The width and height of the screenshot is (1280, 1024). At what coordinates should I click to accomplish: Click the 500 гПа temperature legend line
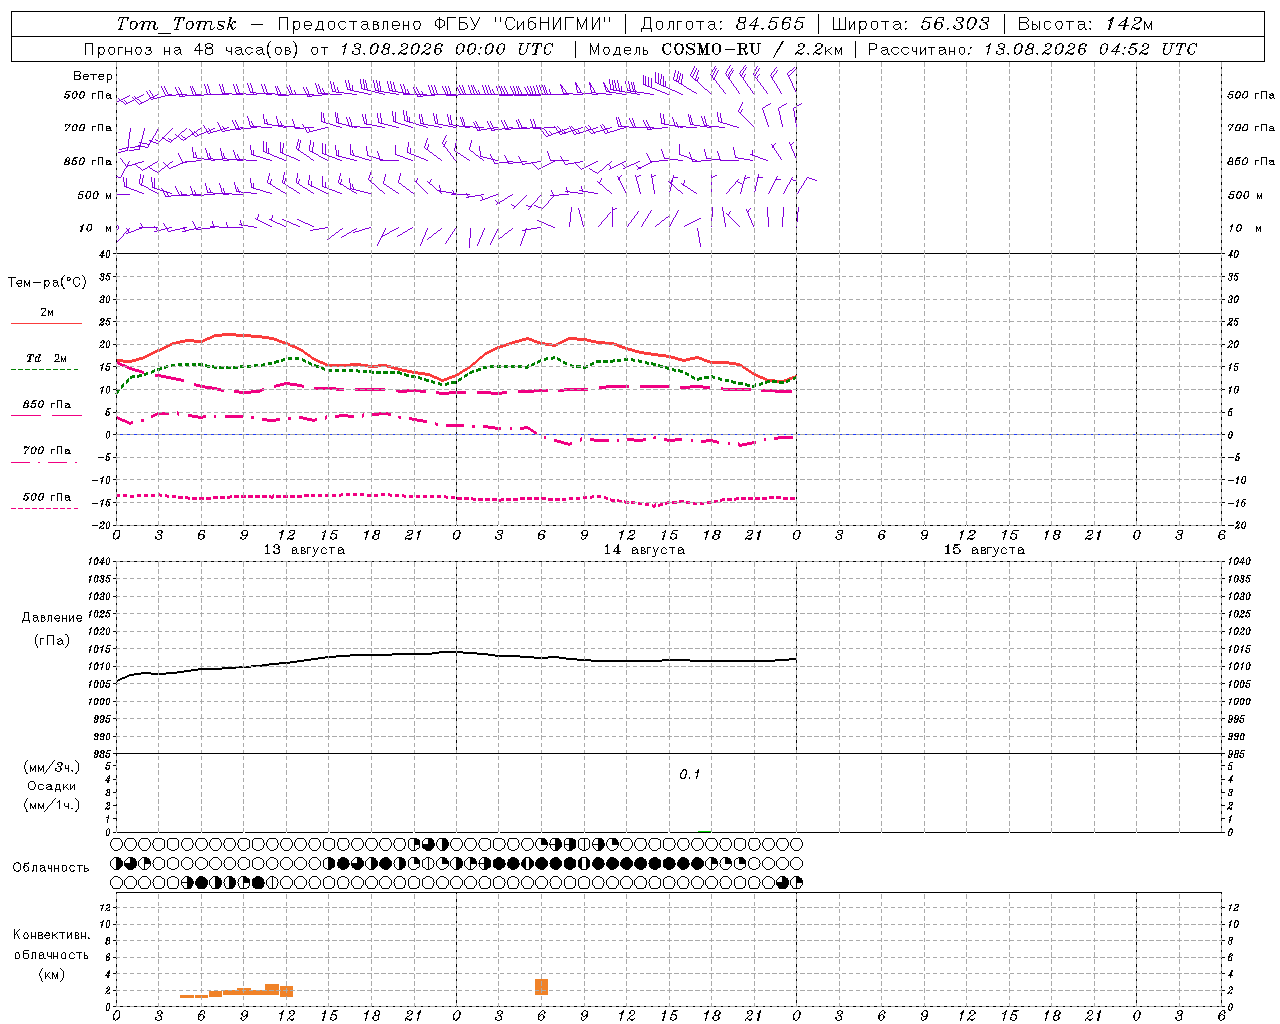tap(46, 508)
